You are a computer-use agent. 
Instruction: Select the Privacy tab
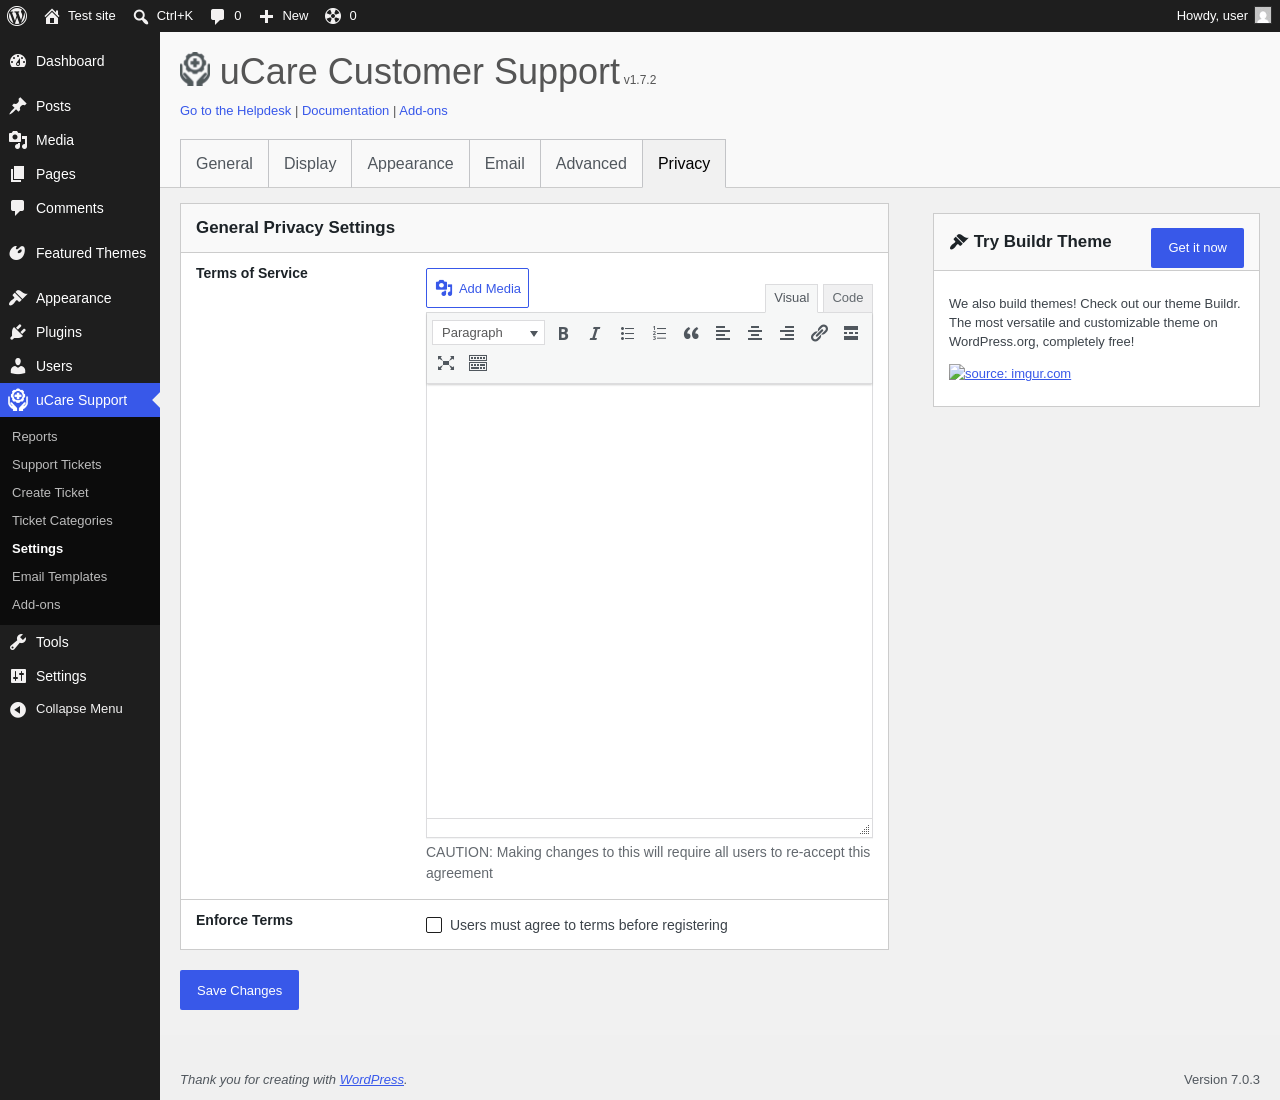click(684, 163)
